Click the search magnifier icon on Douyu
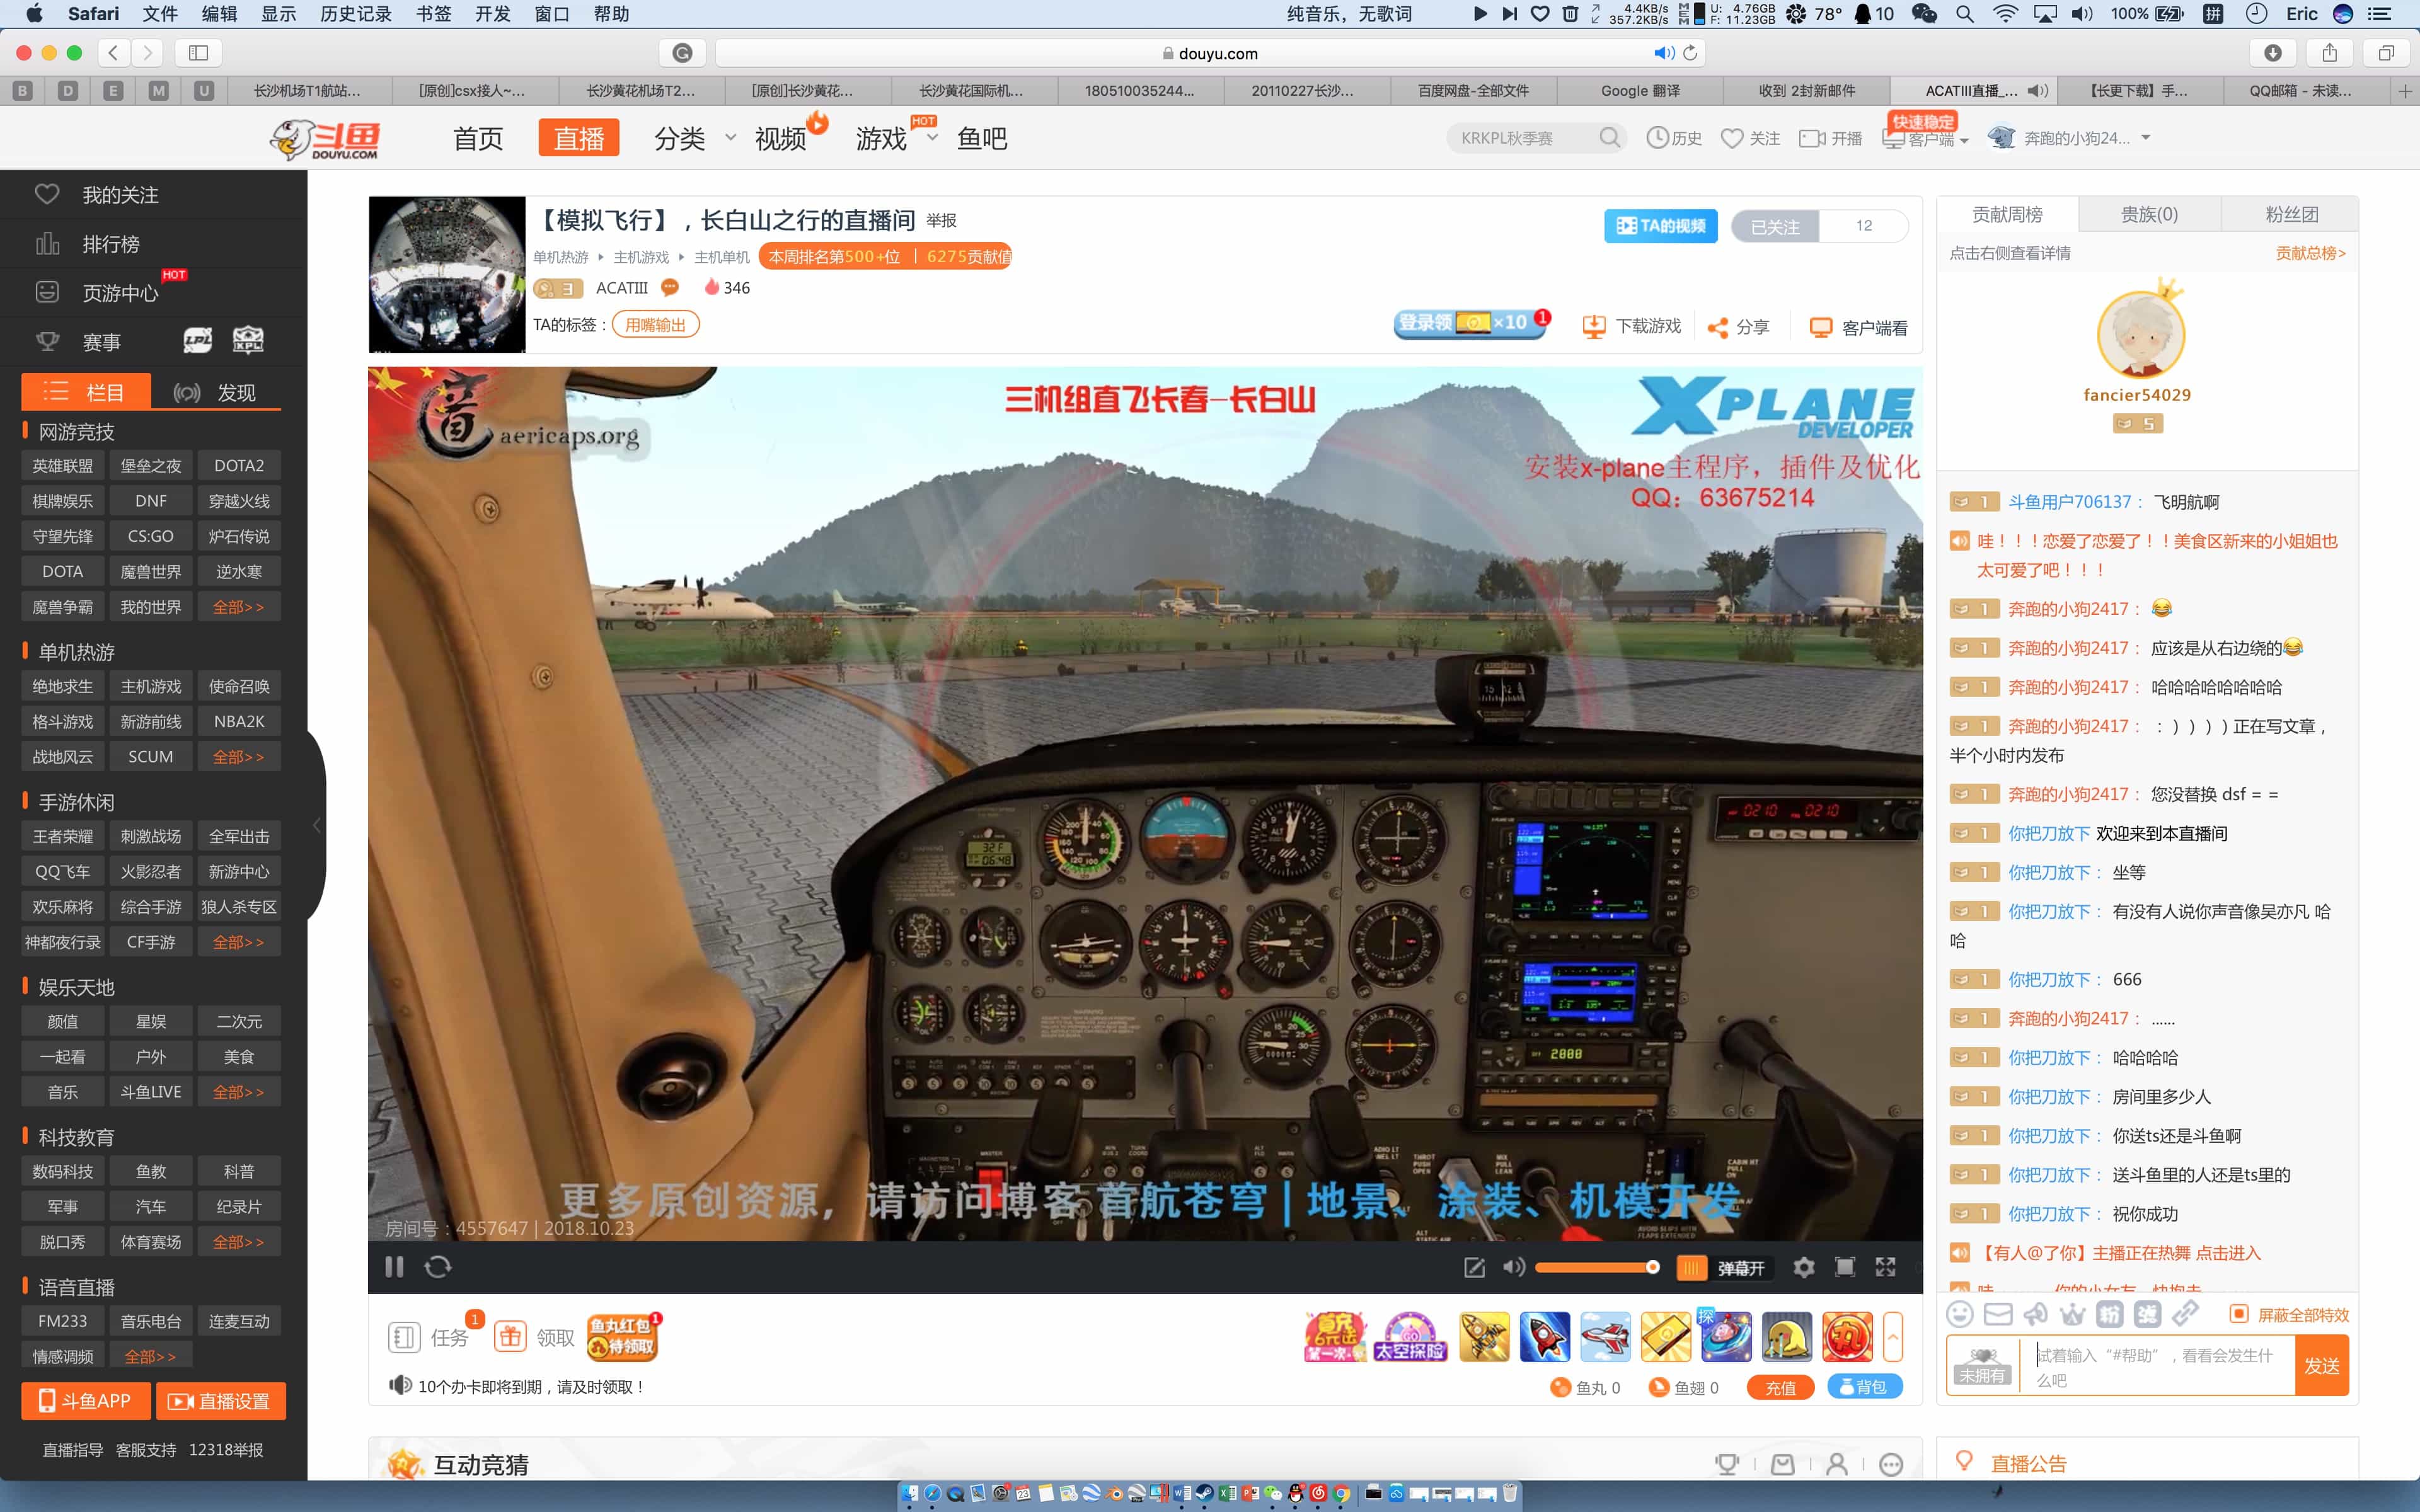The image size is (2420, 1512). pos(1609,138)
